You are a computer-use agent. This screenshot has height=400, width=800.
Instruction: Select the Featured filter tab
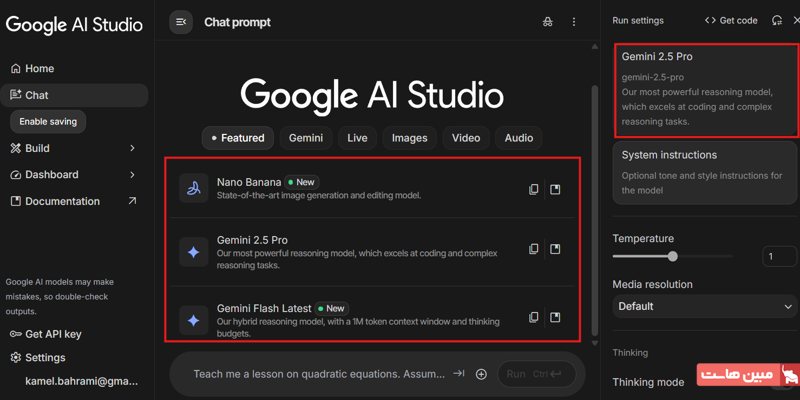tap(238, 138)
